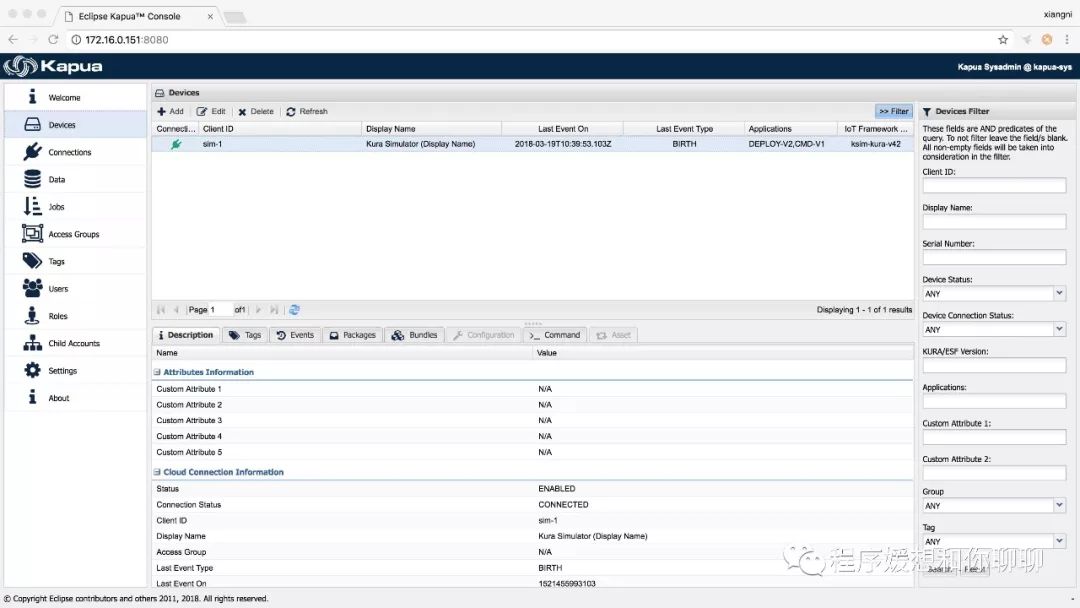This screenshot has height=608, width=1080.
Task: Switch to the Events tab
Action: click(x=295, y=335)
